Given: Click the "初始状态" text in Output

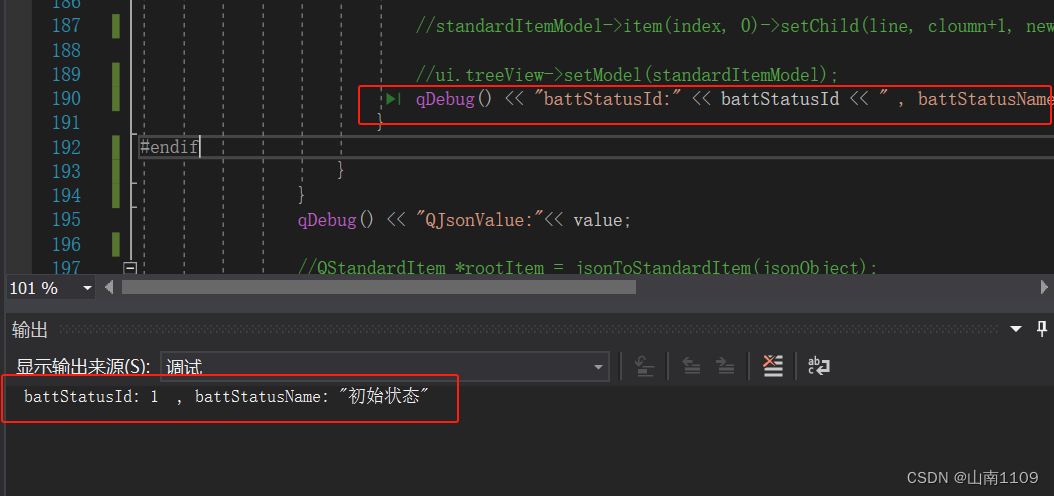Looking at the screenshot, I should point(385,397).
